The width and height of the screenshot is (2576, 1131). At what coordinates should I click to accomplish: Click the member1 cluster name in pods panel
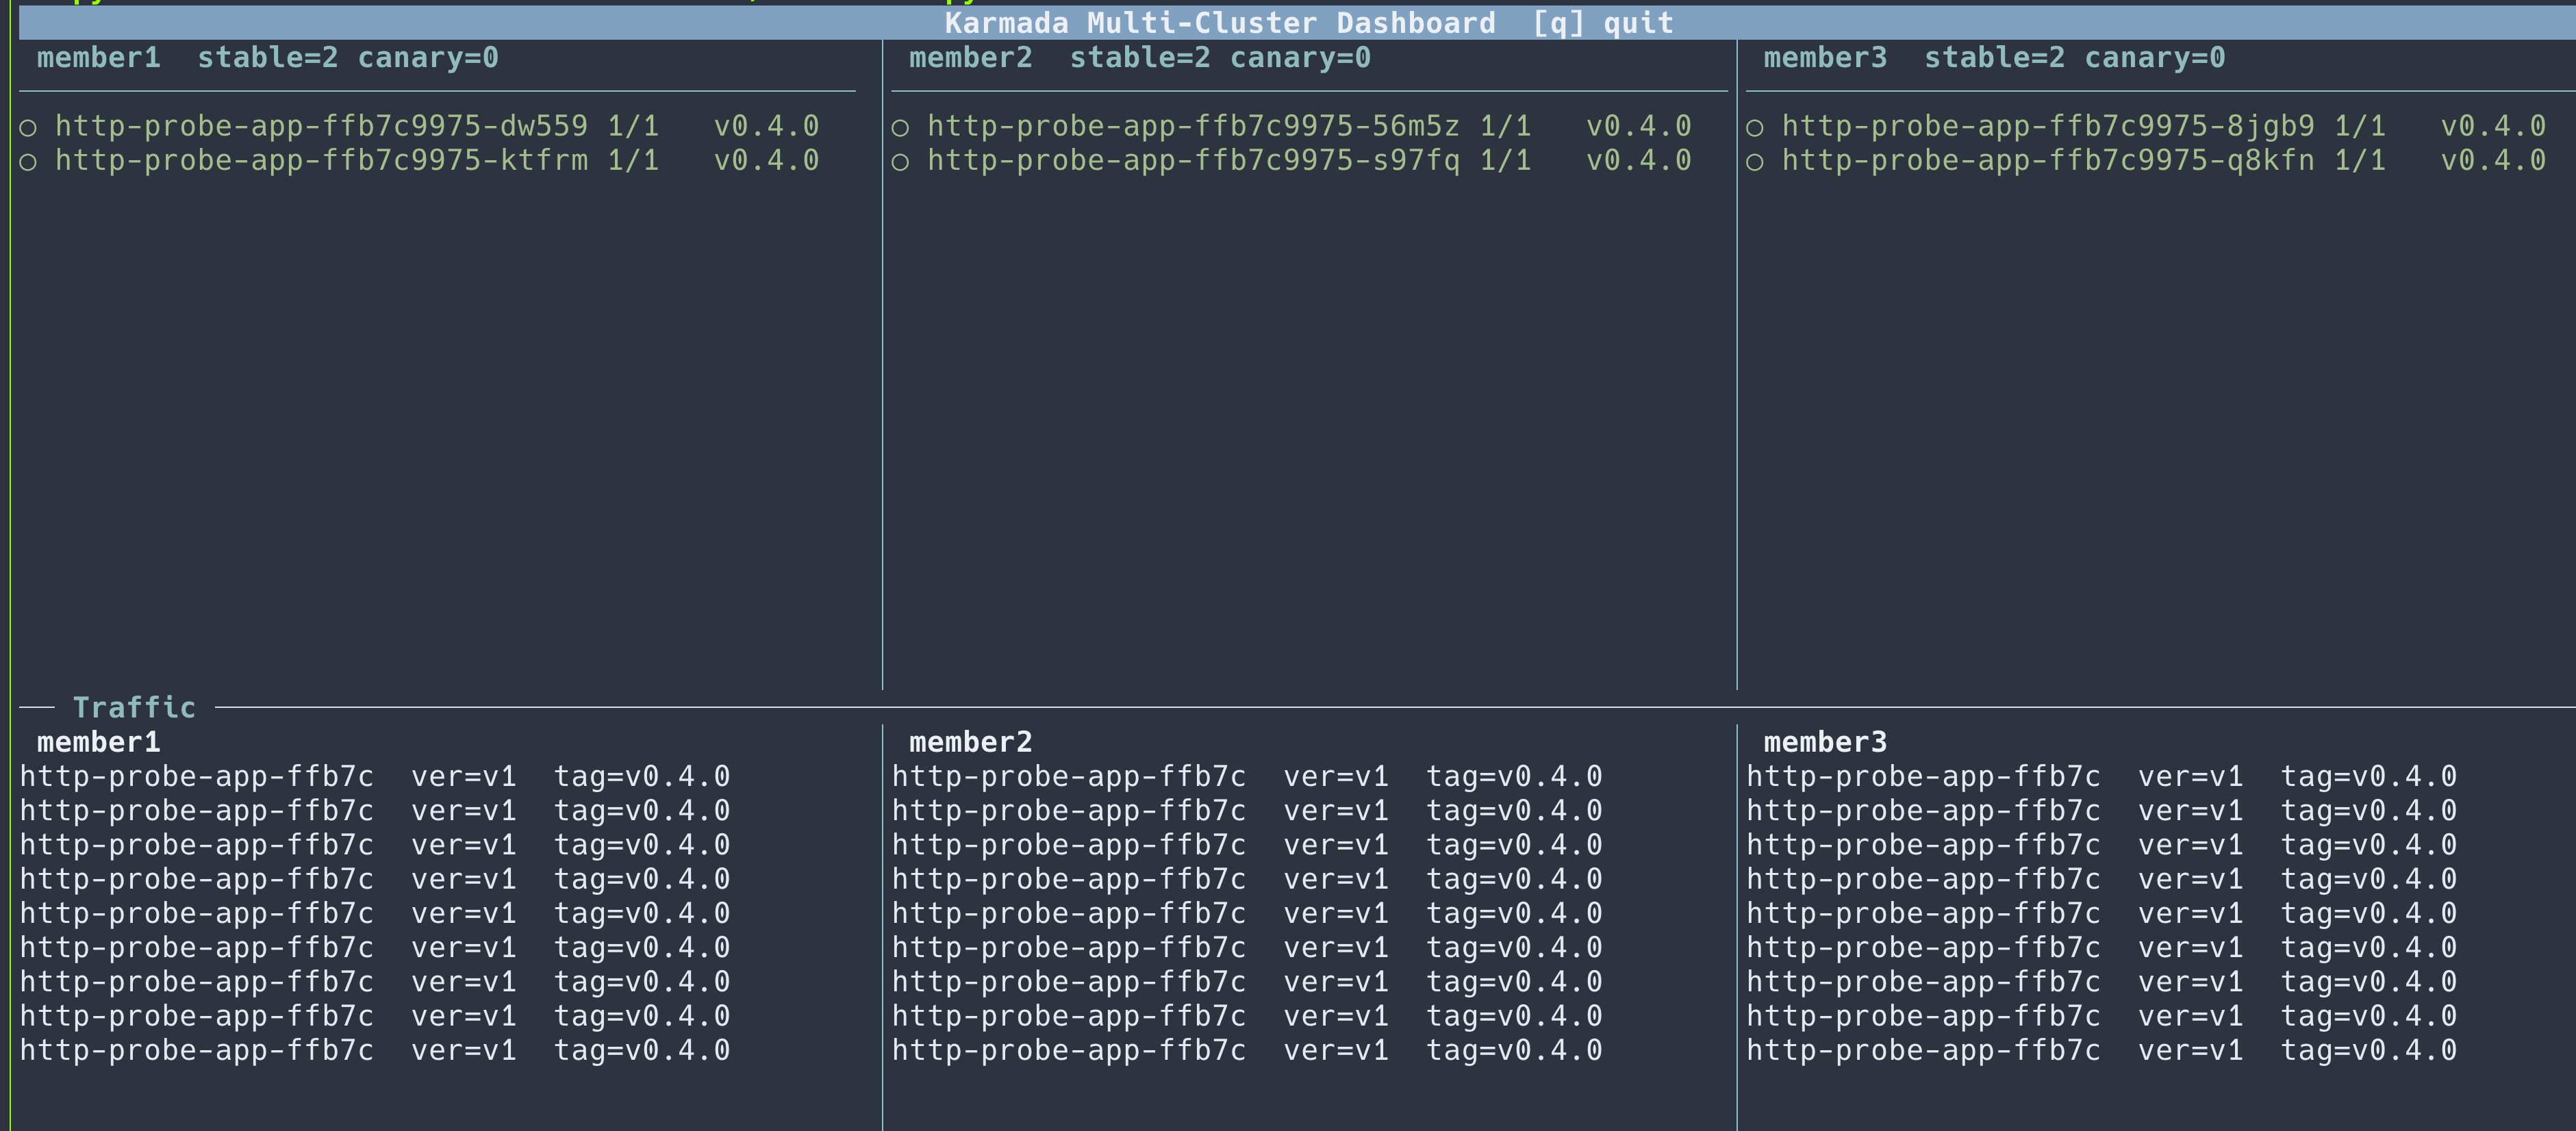tap(98, 58)
